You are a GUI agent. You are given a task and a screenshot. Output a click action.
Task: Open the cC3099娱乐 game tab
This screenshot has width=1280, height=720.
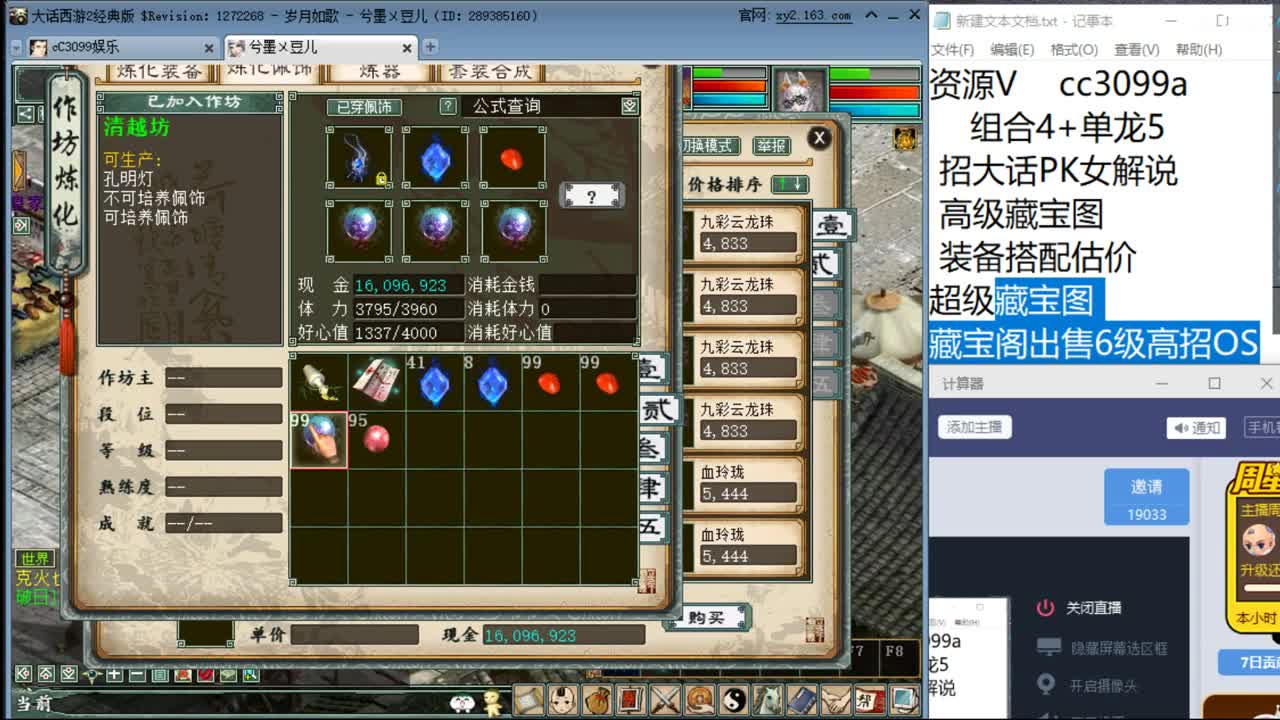pyautogui.click(x=120, y=47)
